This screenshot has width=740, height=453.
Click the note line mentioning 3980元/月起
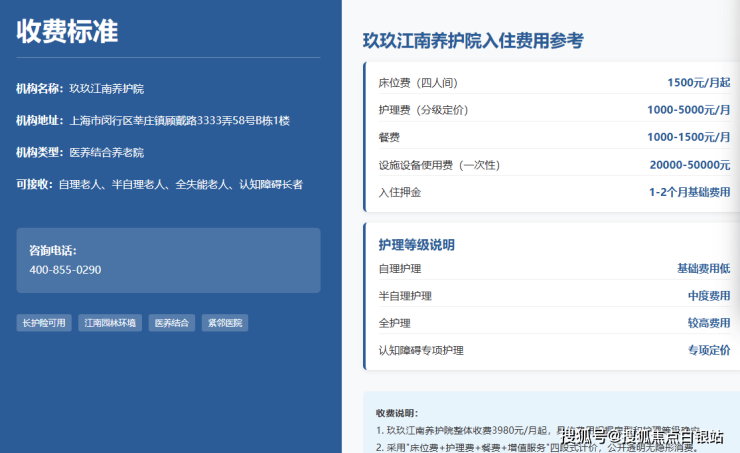(538, 430)
